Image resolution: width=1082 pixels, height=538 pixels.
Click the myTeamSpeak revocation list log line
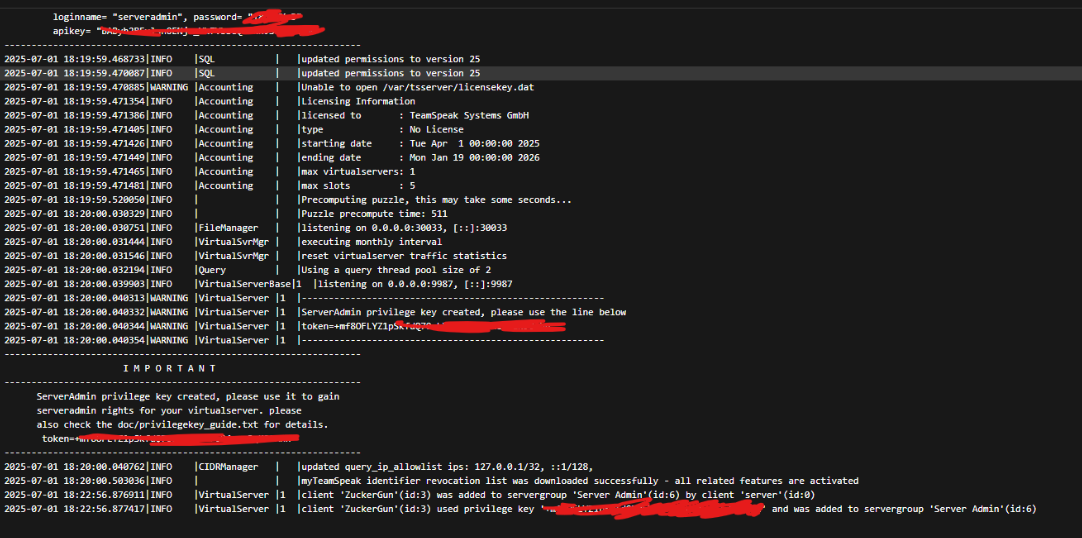(x=579, y=480)
